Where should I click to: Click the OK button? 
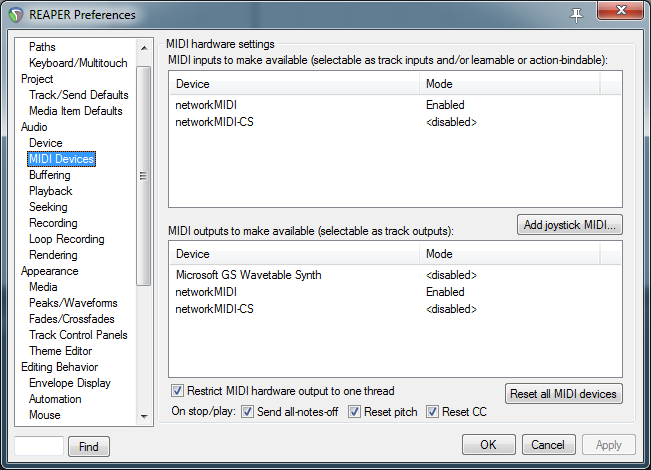pyautogui.click(x=489, y=445)
